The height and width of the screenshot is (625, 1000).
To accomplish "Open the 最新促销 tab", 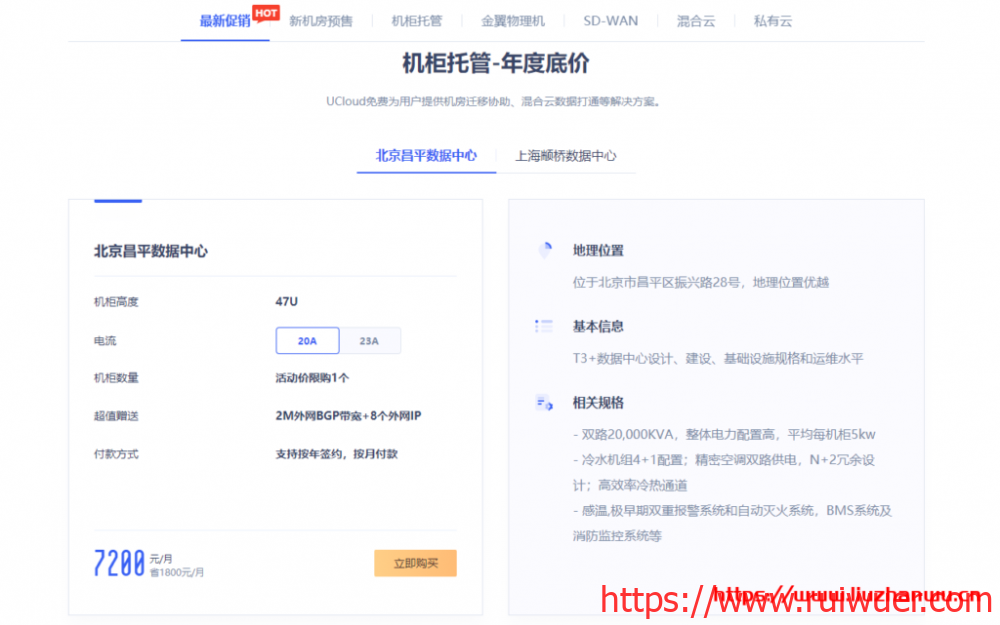I will pyautogui.click(x=224, y=21).
